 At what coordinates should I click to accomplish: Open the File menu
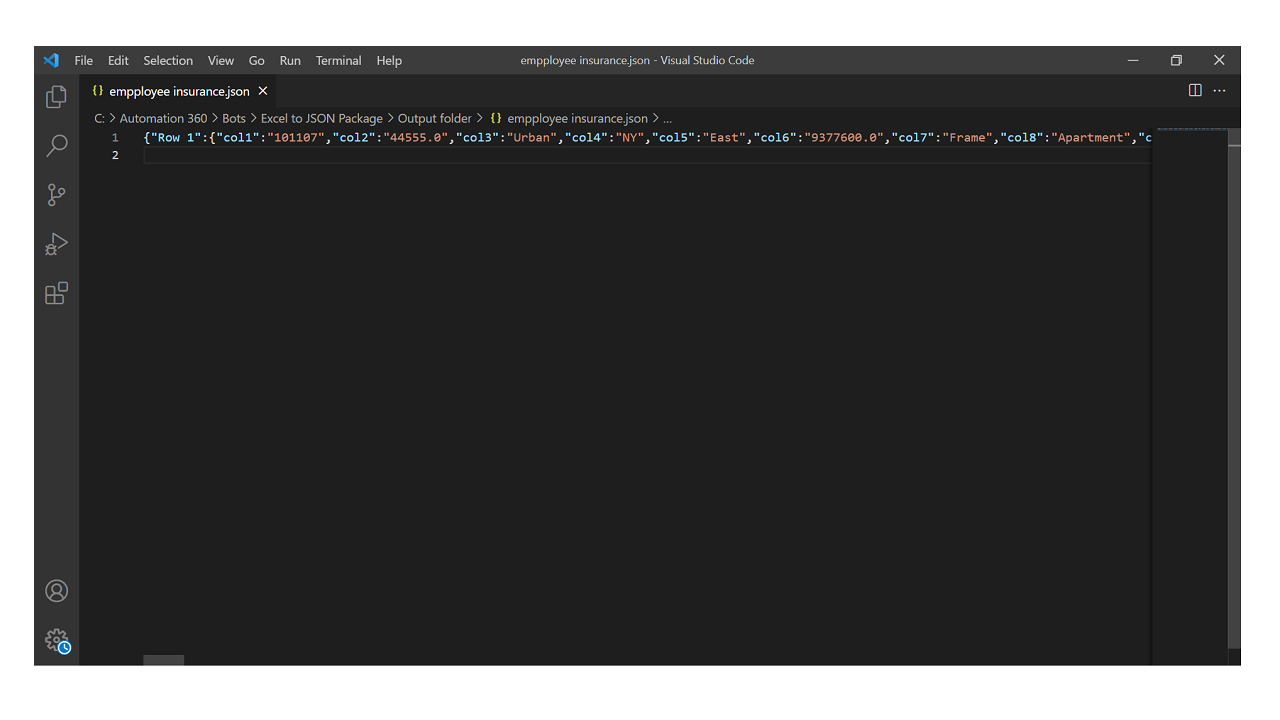coord(84,61)
